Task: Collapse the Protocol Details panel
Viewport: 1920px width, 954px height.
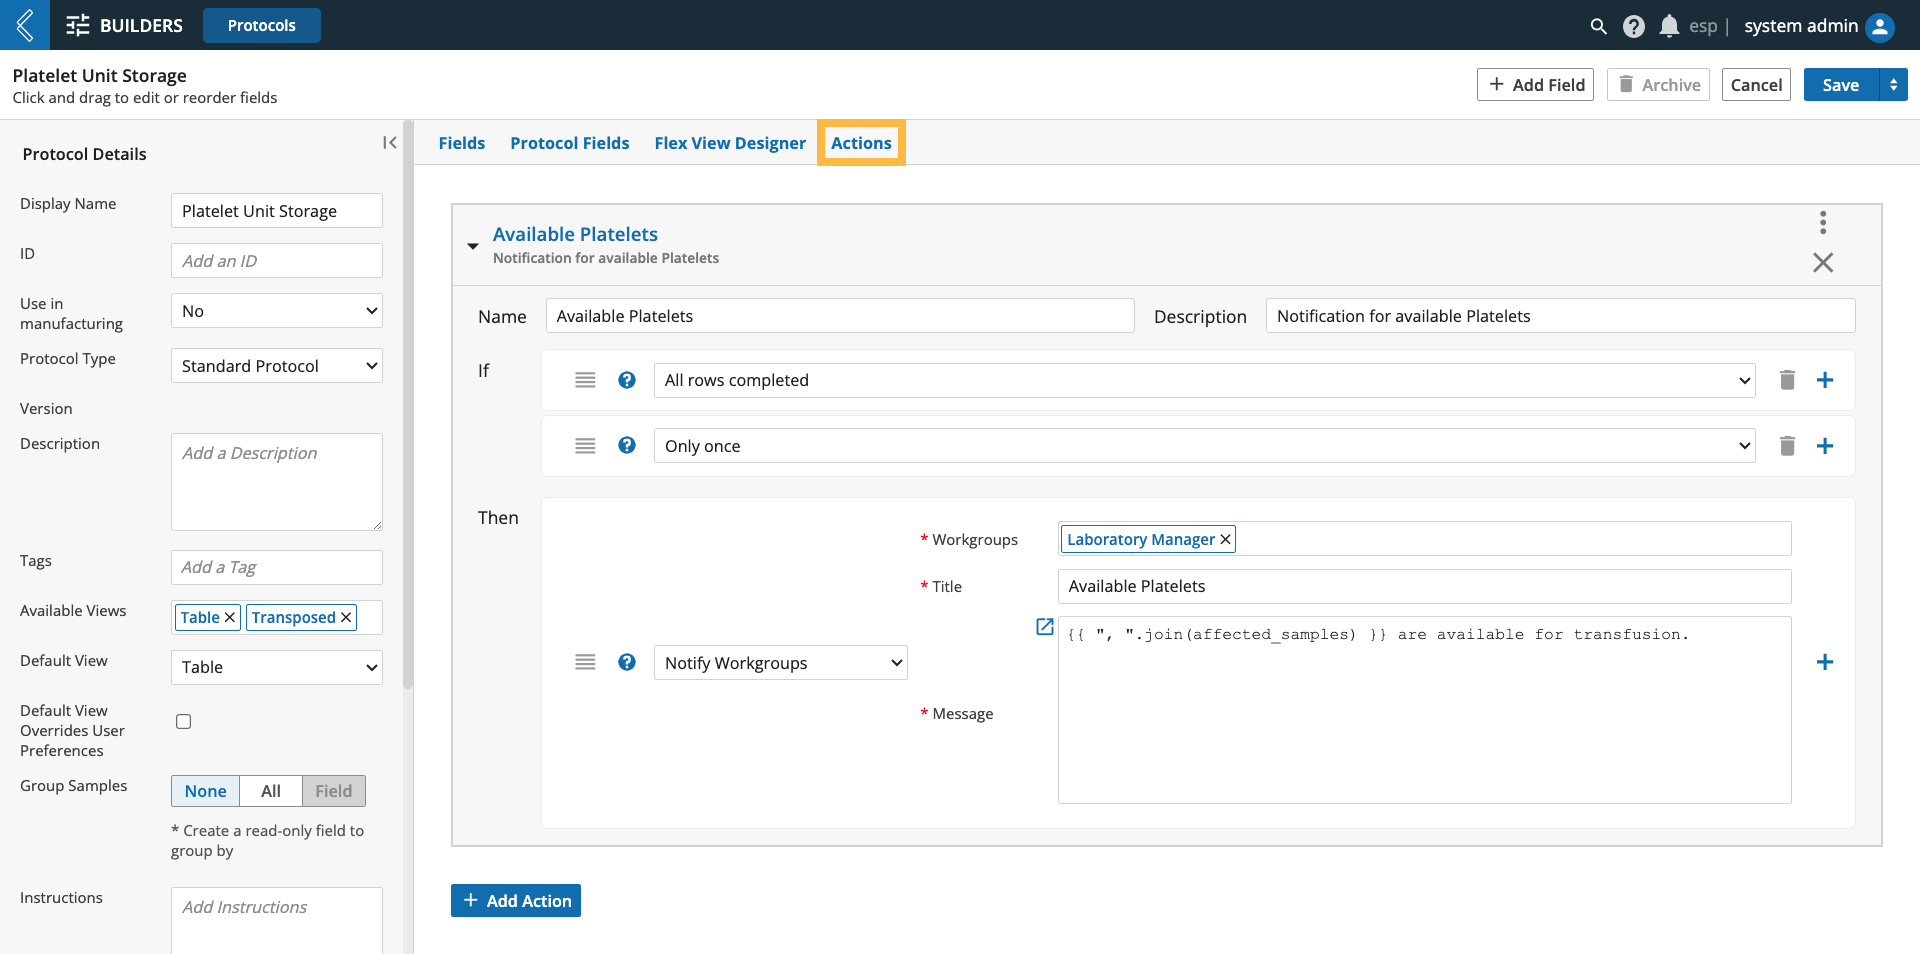Action: click(x=390, y=143)
